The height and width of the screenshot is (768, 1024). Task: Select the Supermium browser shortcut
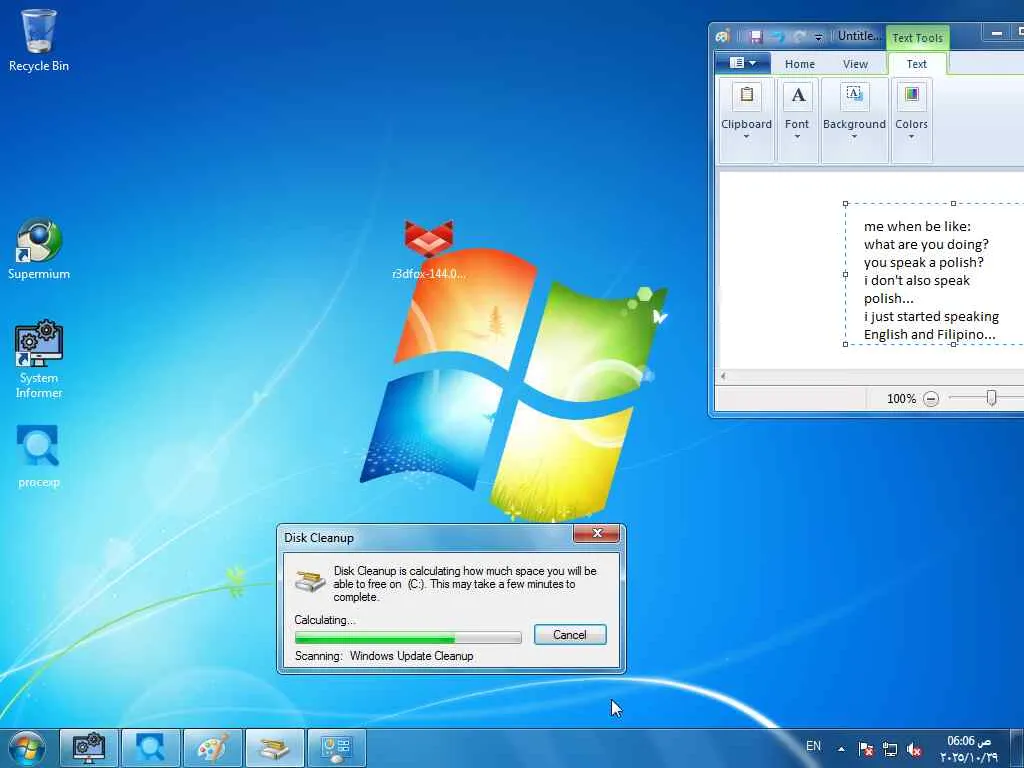[39, 249]
